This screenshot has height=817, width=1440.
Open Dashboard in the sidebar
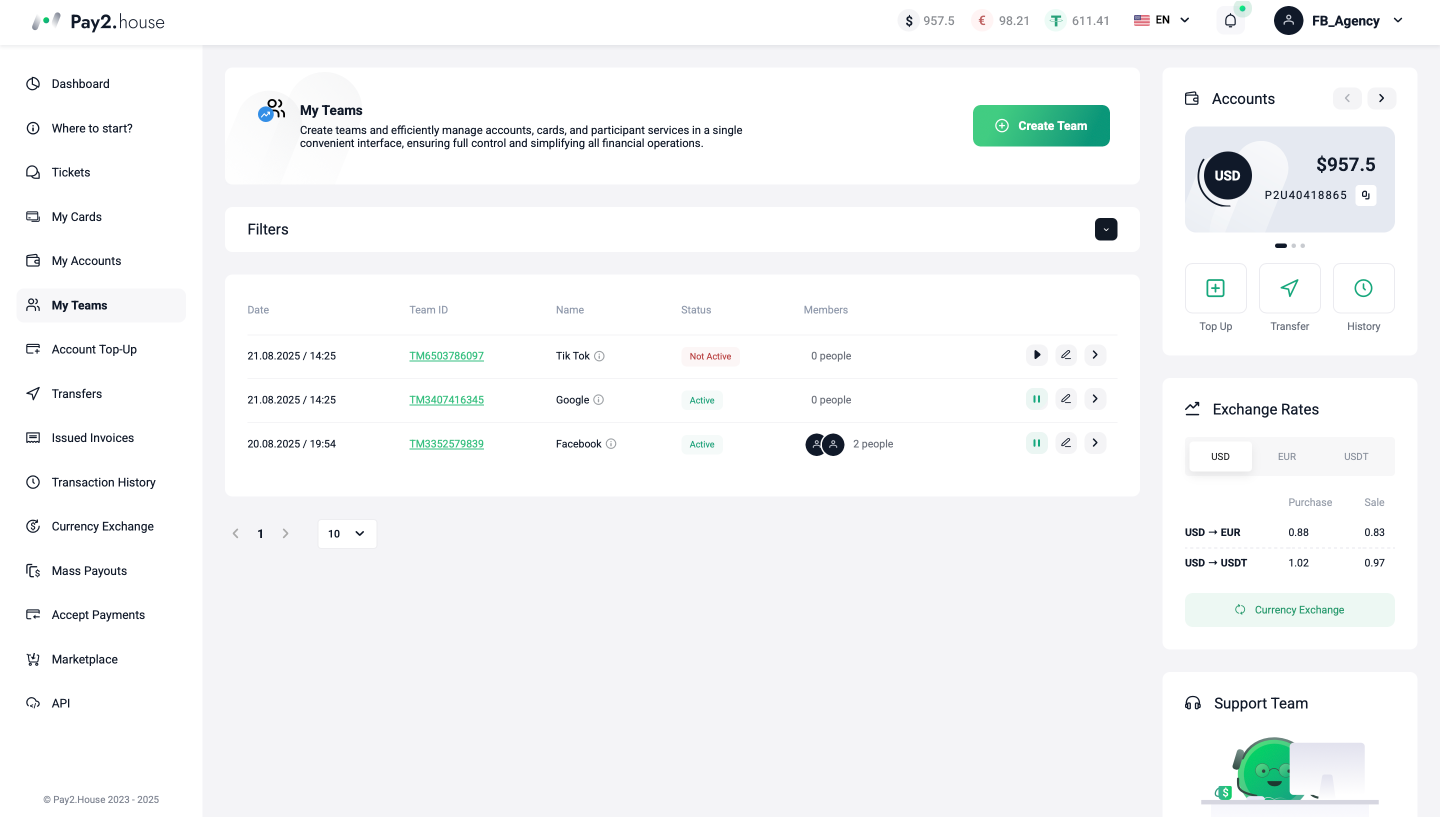point(101,84)
